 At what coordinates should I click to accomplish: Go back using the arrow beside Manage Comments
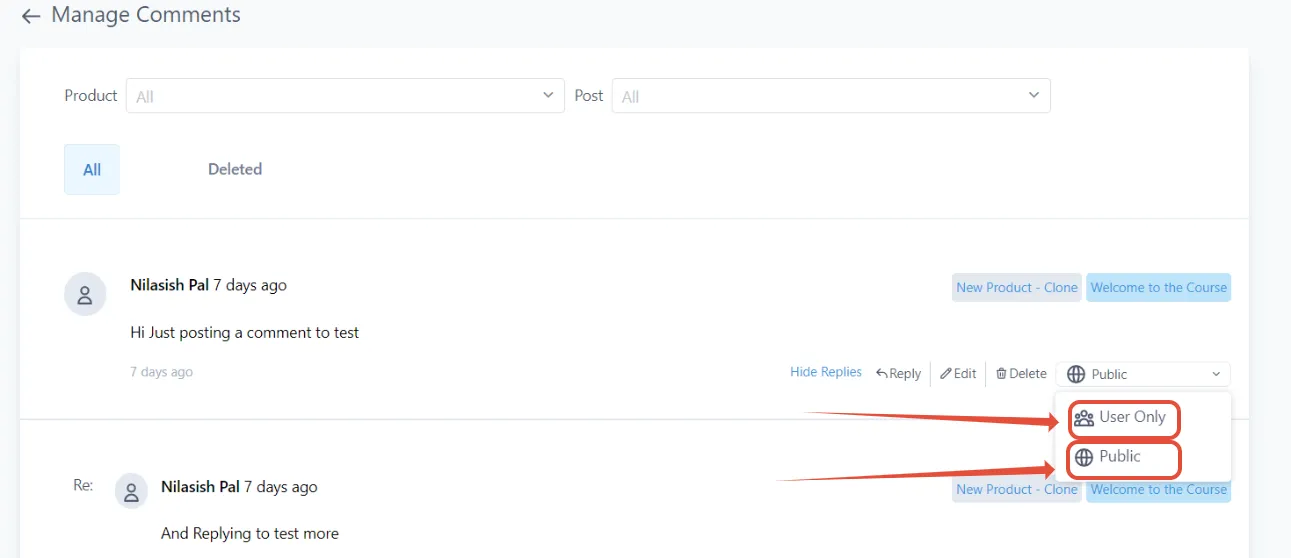[x=31, y=16]
